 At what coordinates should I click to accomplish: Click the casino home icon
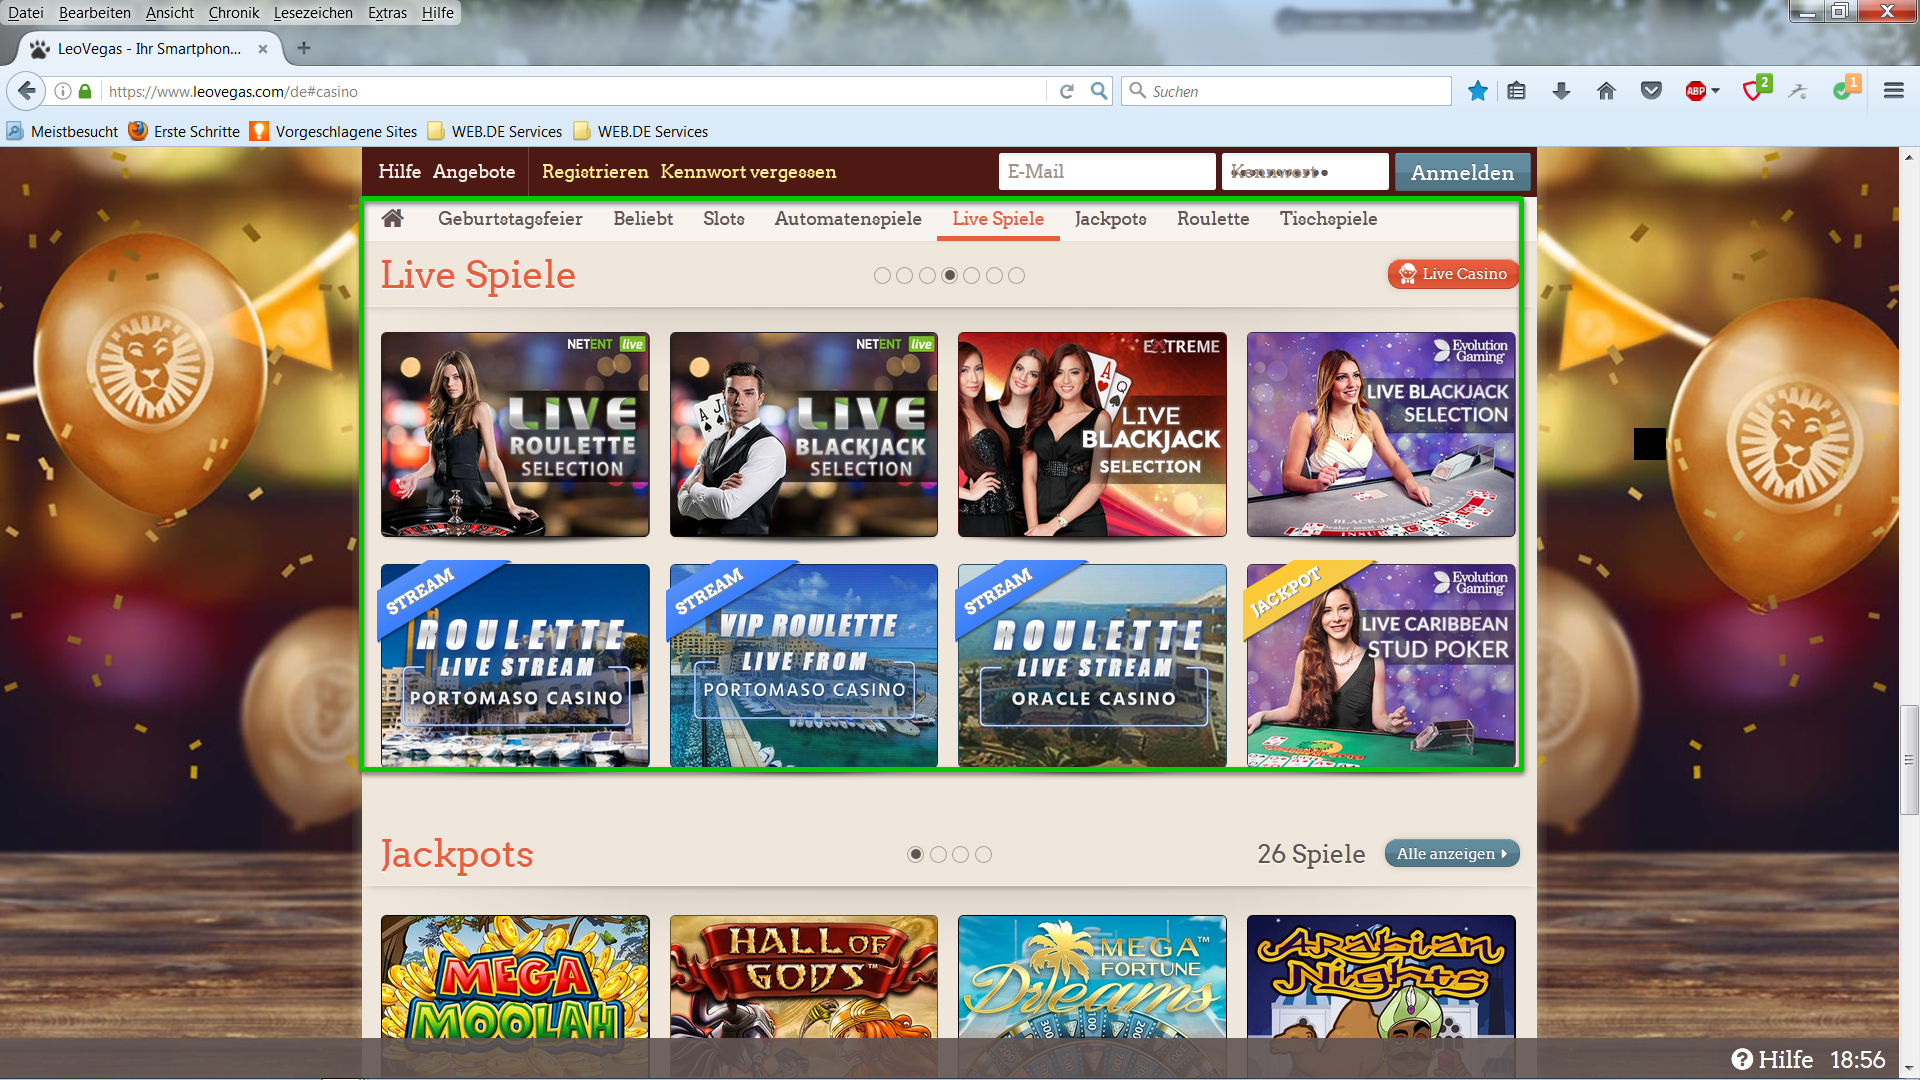click(x=392, y=218)
